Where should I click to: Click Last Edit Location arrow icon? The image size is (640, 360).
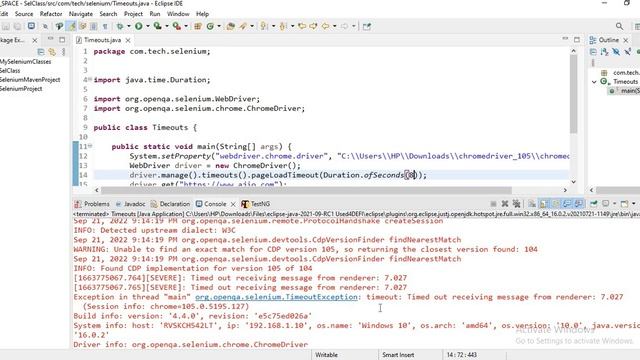click(x=302, y=26)
